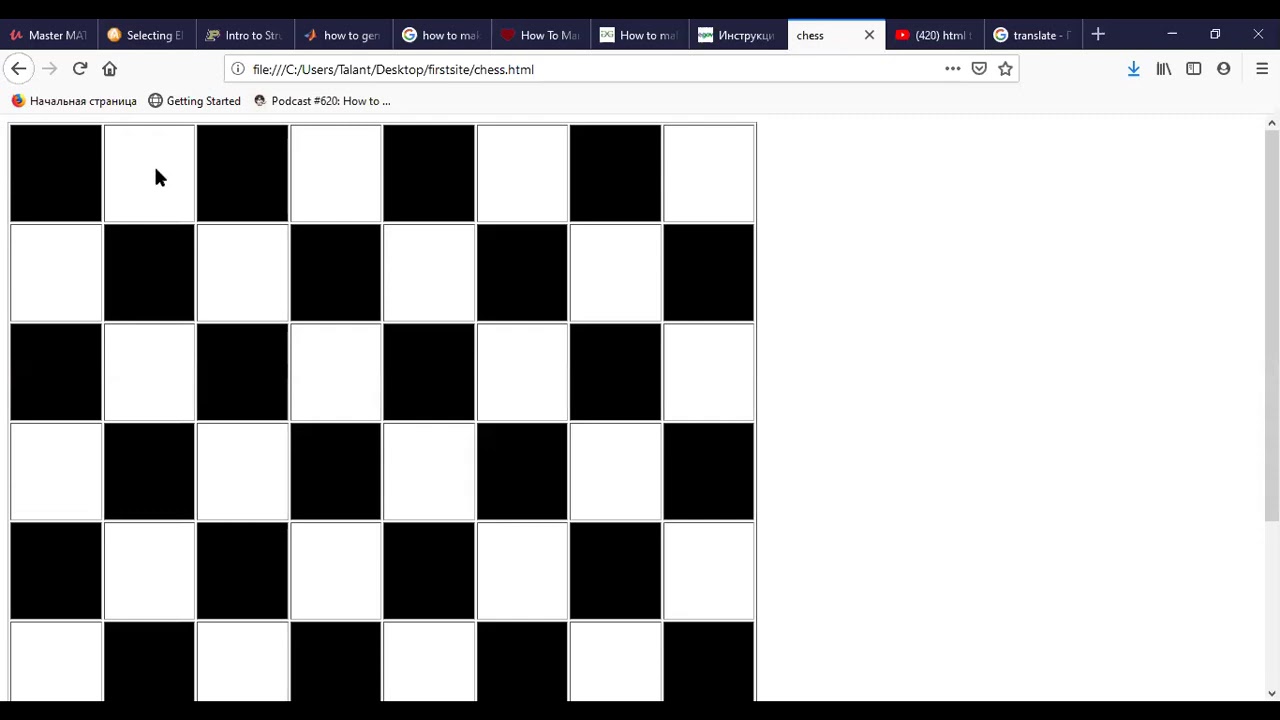Minimize the Firefox window
The width and height of the screenshot is (1280, 720).
pos(1172,35)
